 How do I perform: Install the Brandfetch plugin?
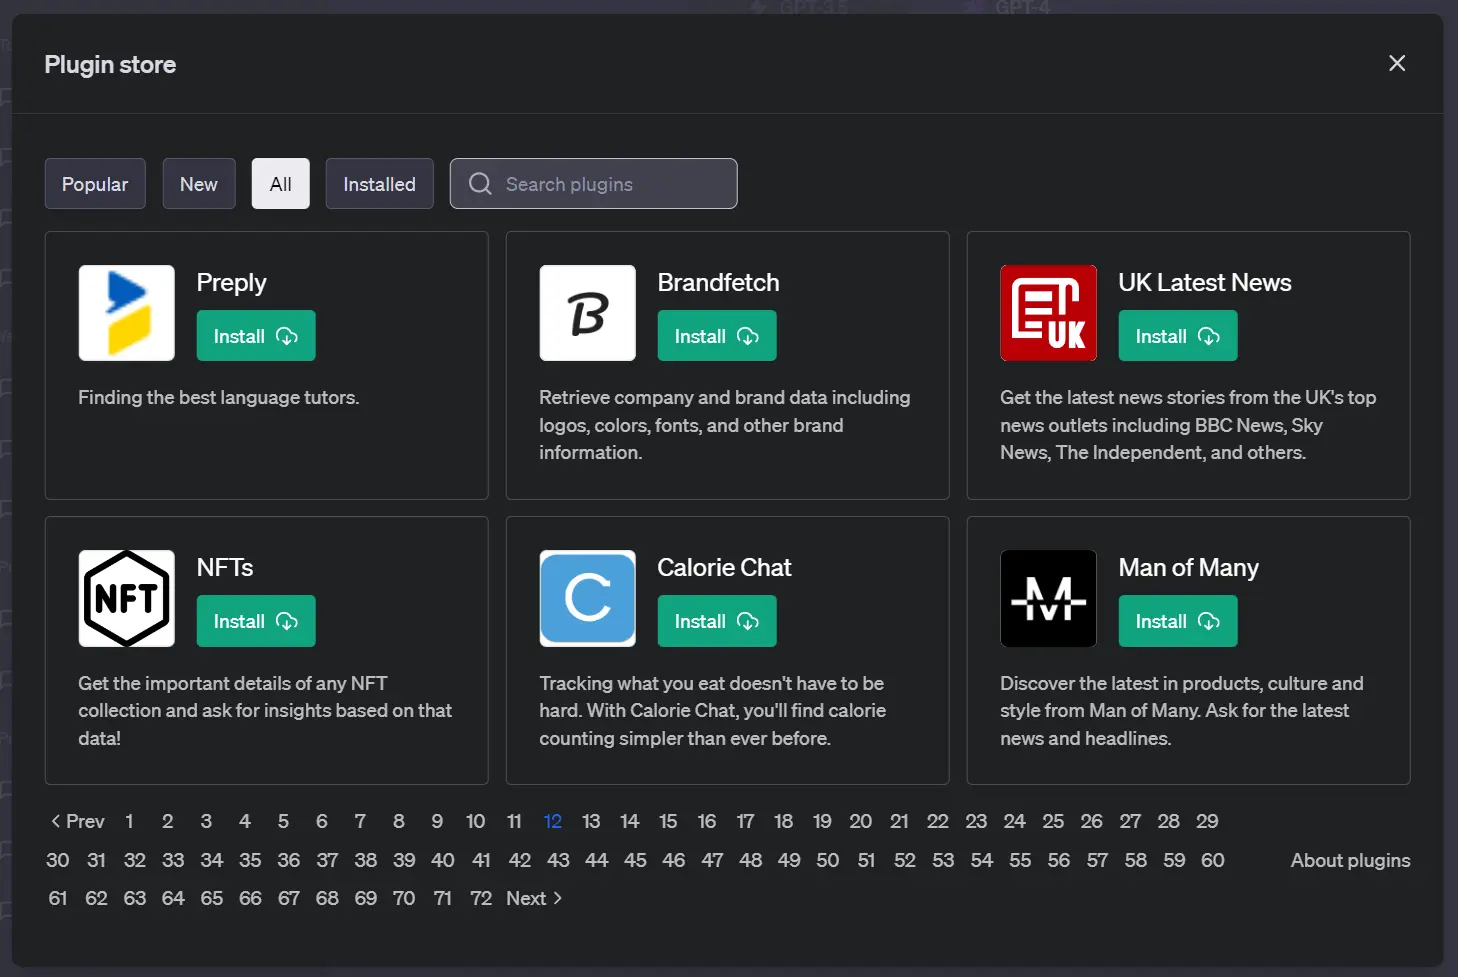pos(717,336)
